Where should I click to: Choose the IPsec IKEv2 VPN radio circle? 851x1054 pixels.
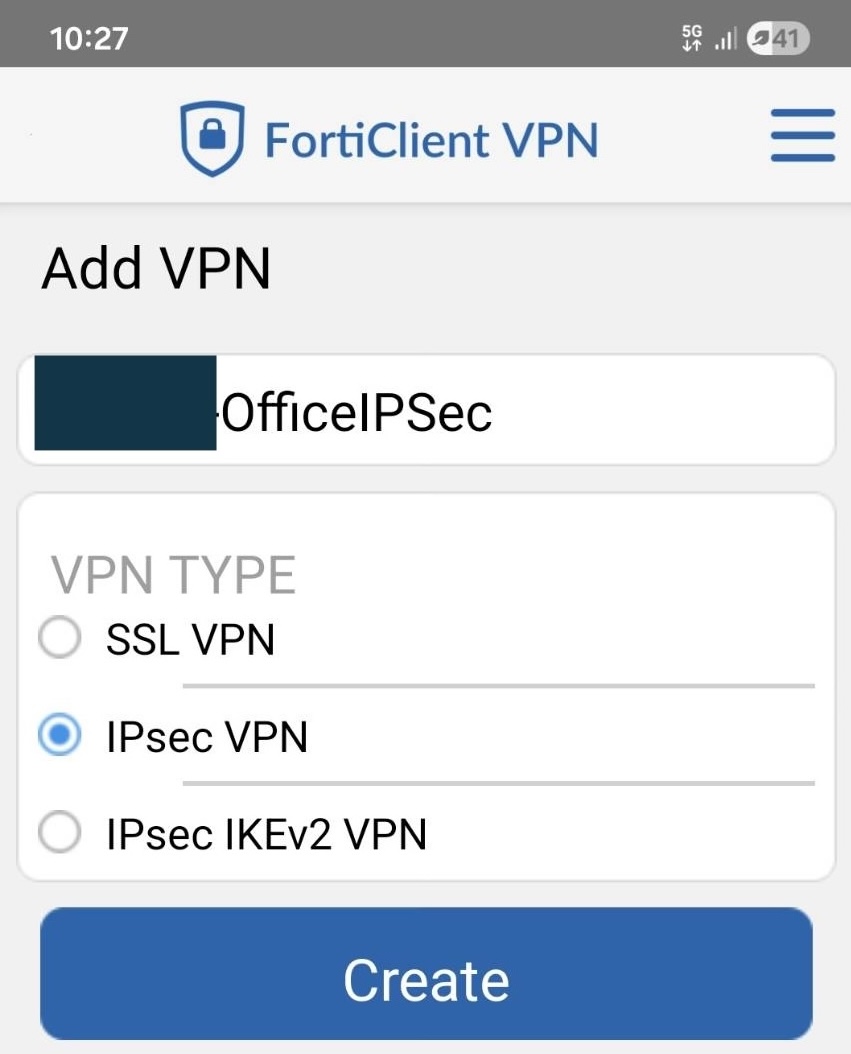point(59,833)
